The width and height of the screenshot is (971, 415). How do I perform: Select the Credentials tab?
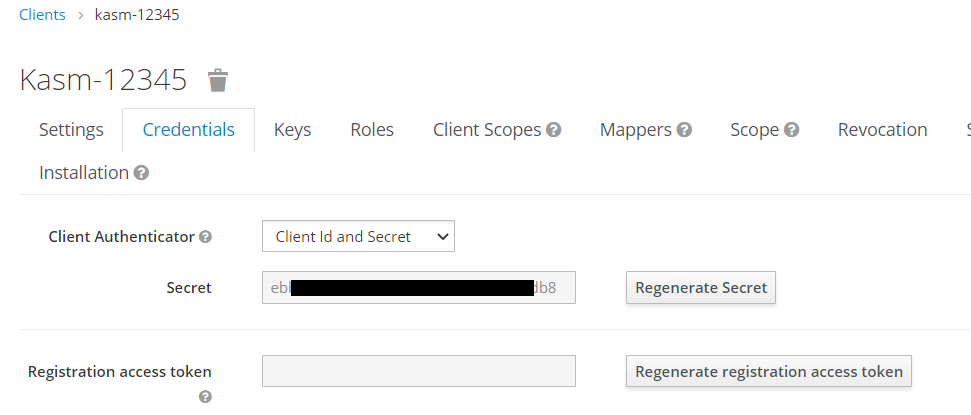[188, 130]
